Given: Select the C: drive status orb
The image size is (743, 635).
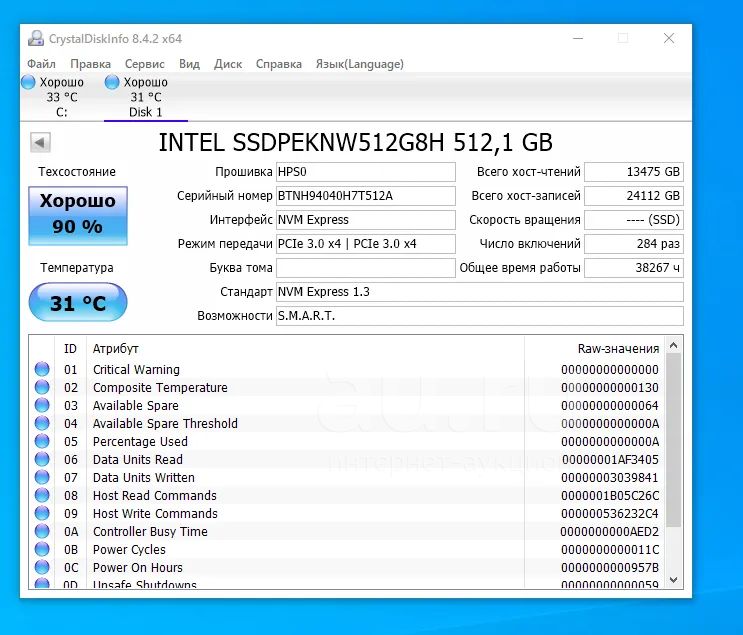Looking at the screenshot, I should point(28,82).
